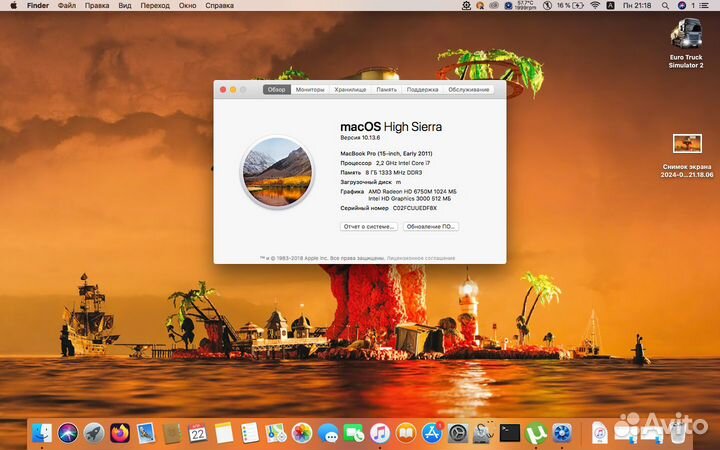Click the clock Пн 21:18
This screenshot has height=450, width=720.
tap(637, 6)
